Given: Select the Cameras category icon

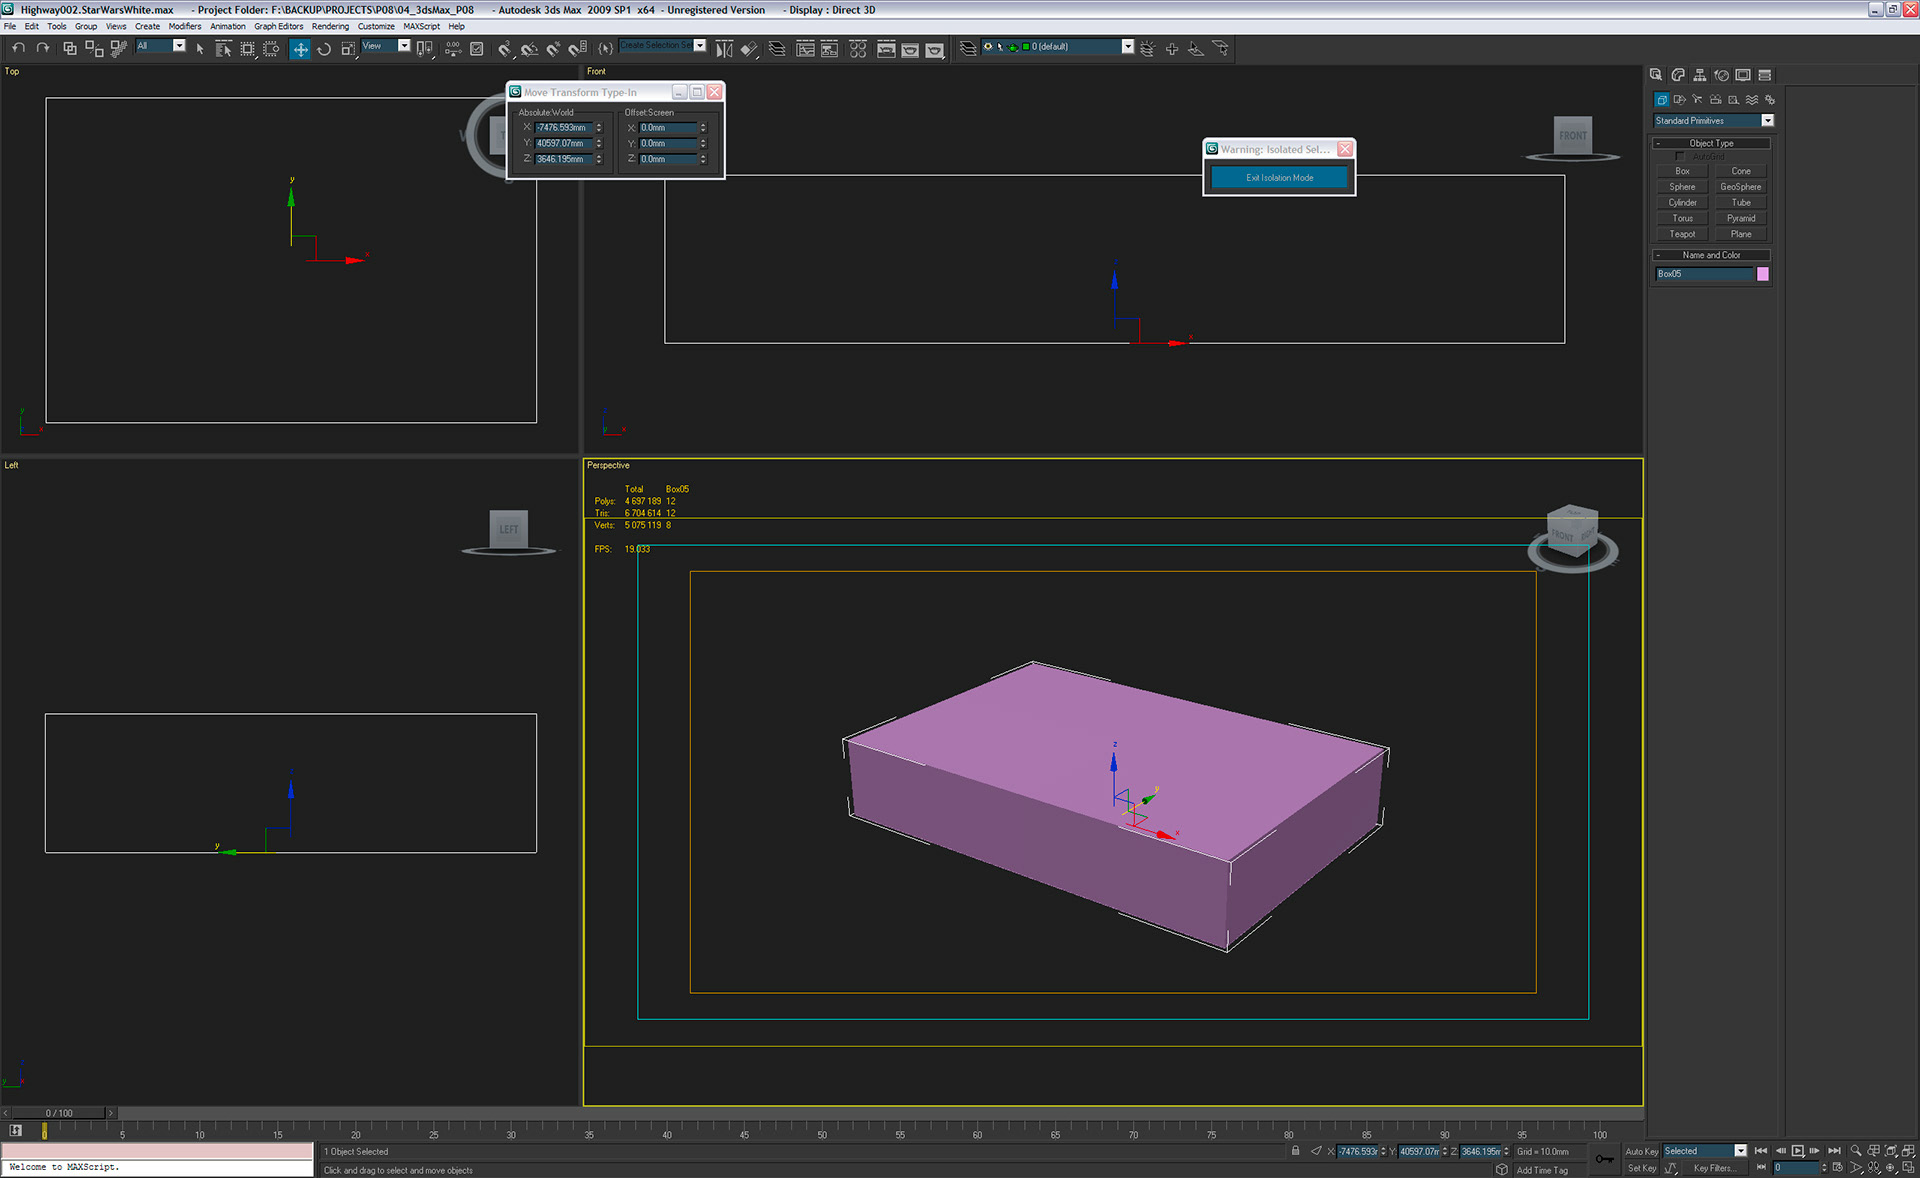Looking at the screenshot, I should 1715,99.
